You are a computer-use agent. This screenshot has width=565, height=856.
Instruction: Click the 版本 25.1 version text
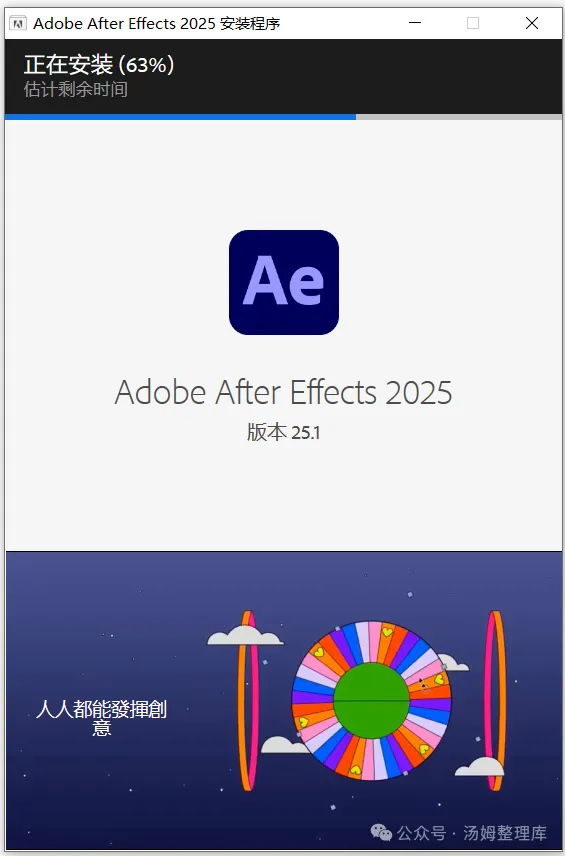[283, 432]
